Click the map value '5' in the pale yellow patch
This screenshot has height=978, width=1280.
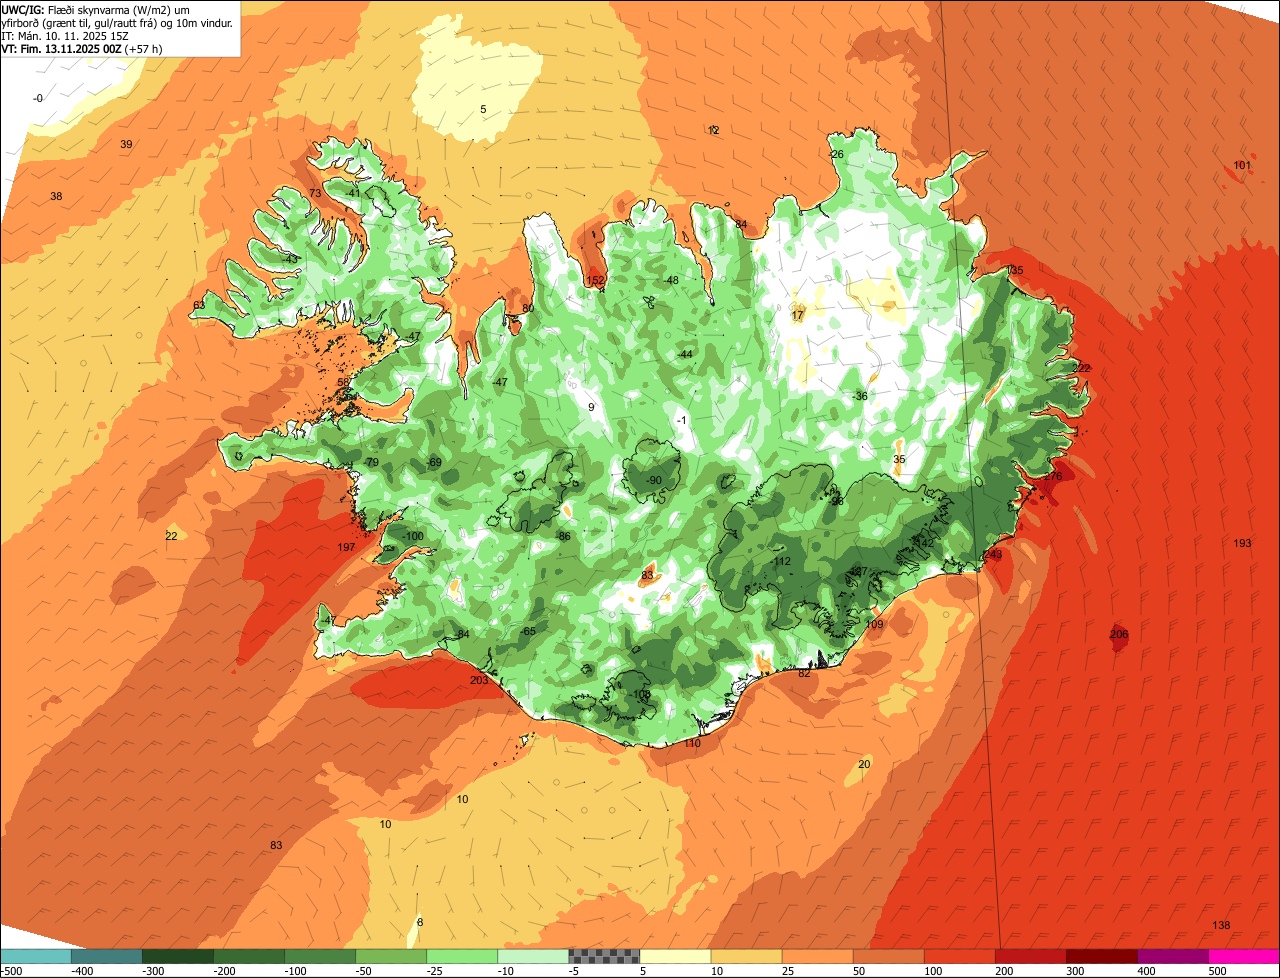483,109
